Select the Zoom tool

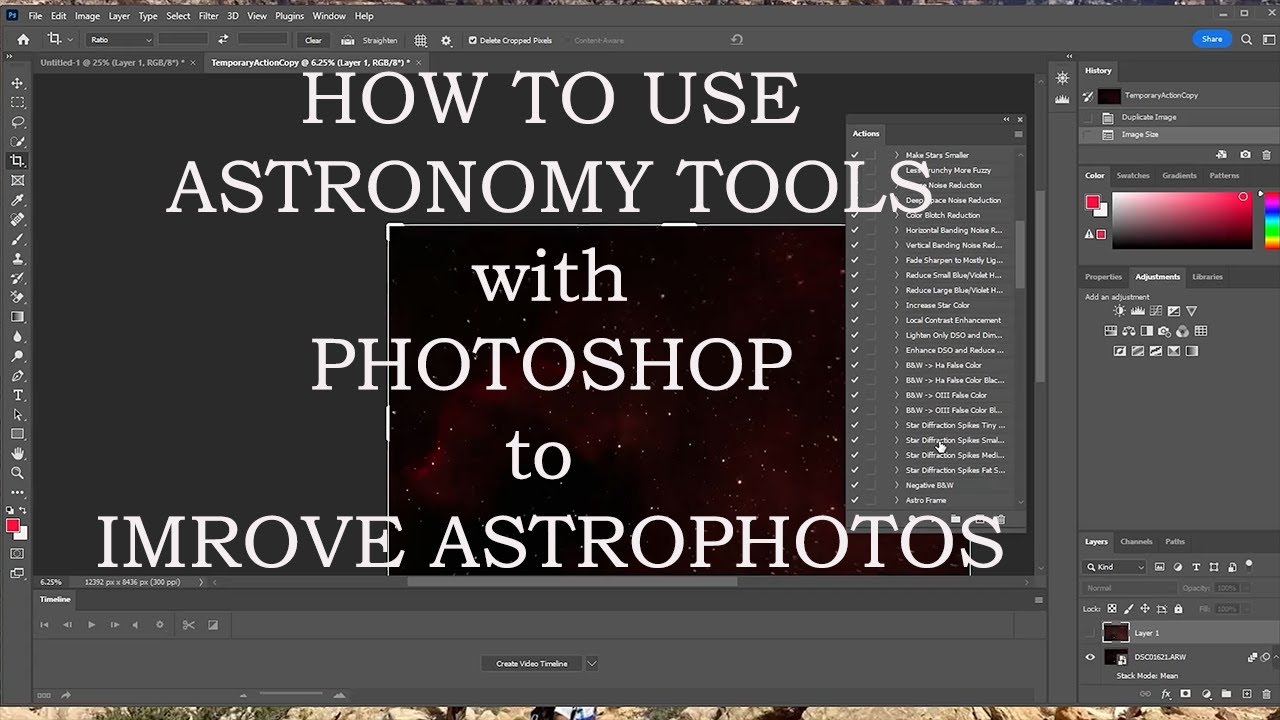click(x=17, y=473)
